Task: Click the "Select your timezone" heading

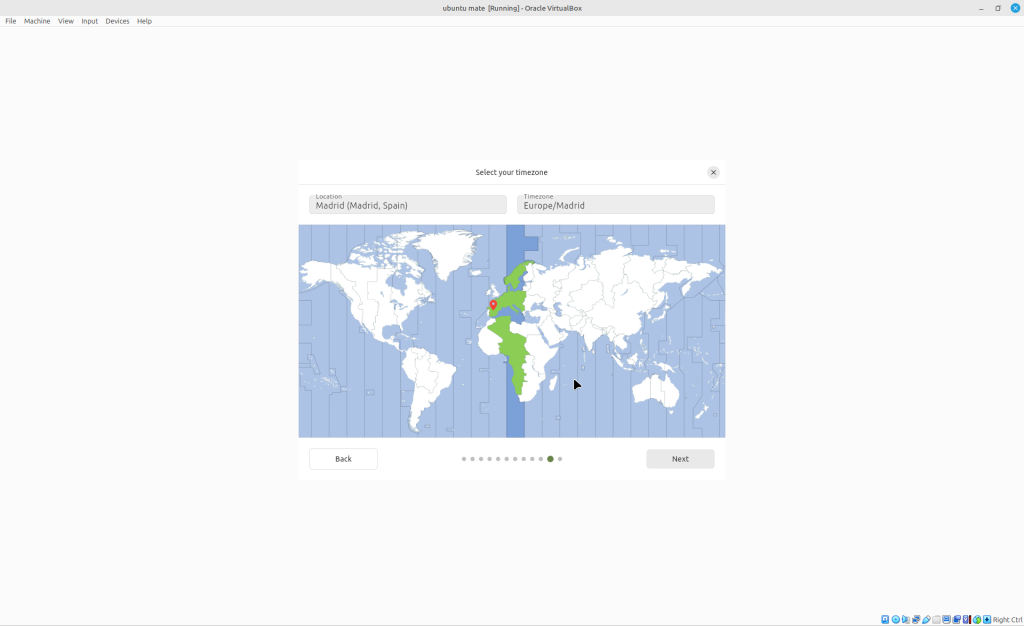Action: pyautogui.click(x=511, y=172)
